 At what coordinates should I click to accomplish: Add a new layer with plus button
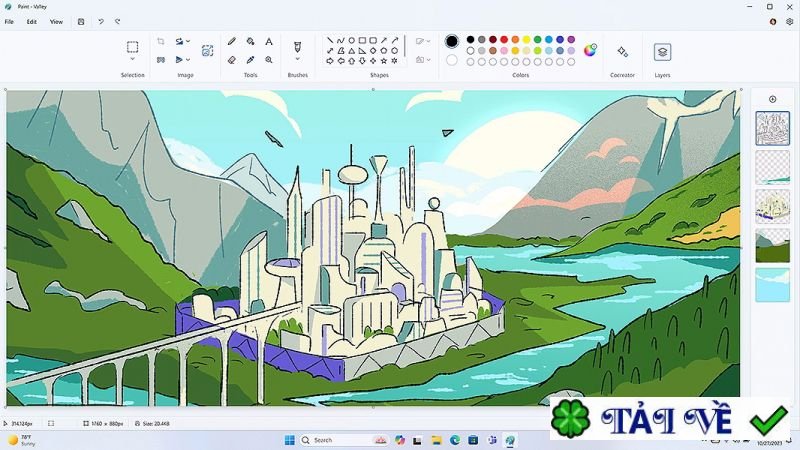click(x=772, y=99)
